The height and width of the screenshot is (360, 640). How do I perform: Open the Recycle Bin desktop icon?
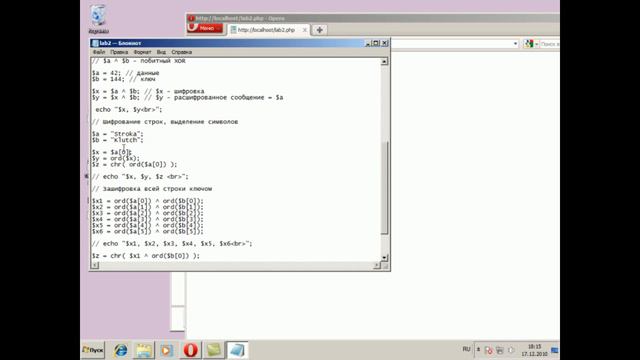[98, 19]
